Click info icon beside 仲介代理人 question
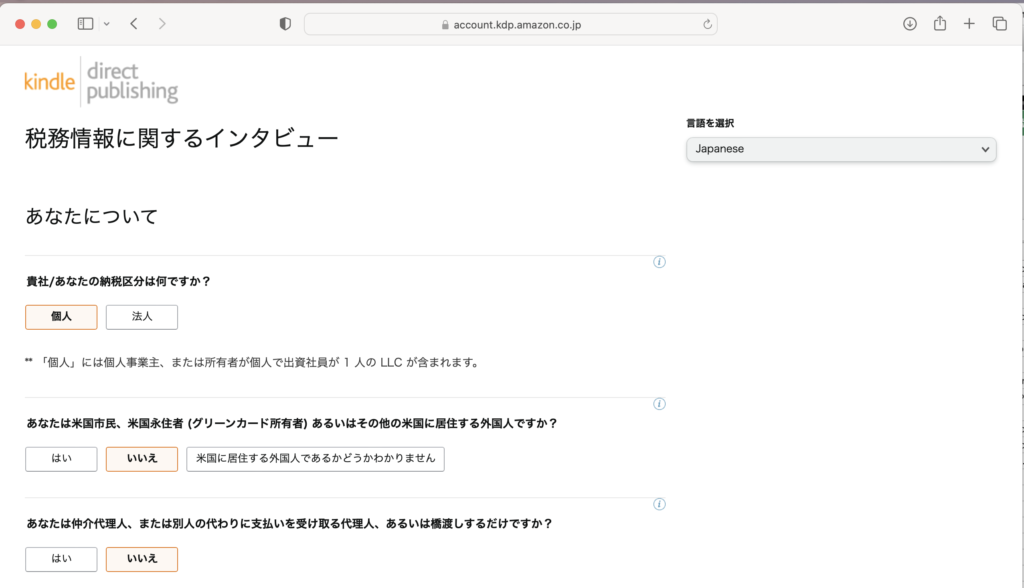Screen dimensions: 1024x588 pos(659,505)
